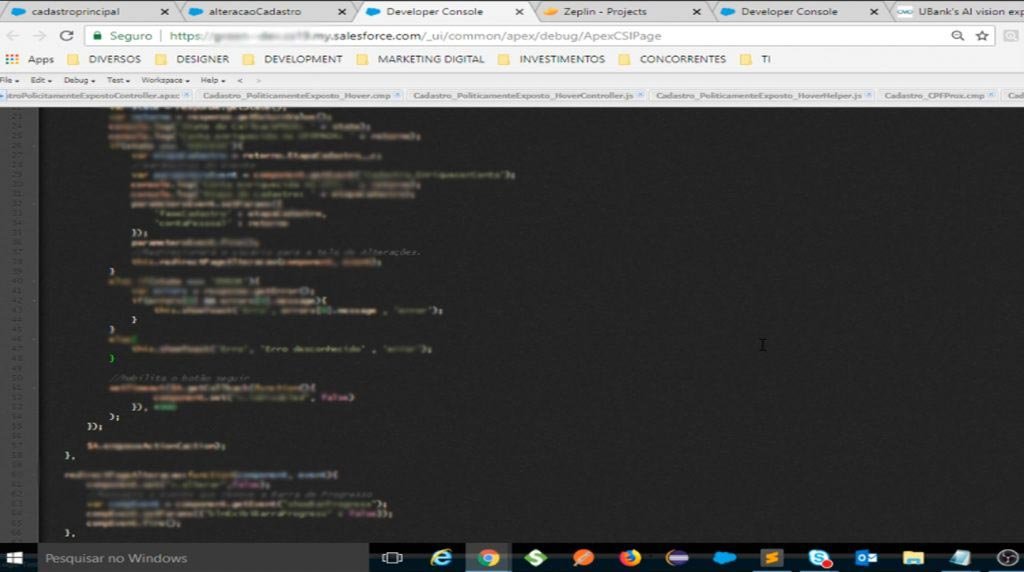Image resolution: width=1024 pixels, height=572 pixels.
Task: Open the Edit menu dropdown
Action: pos(40,80)
